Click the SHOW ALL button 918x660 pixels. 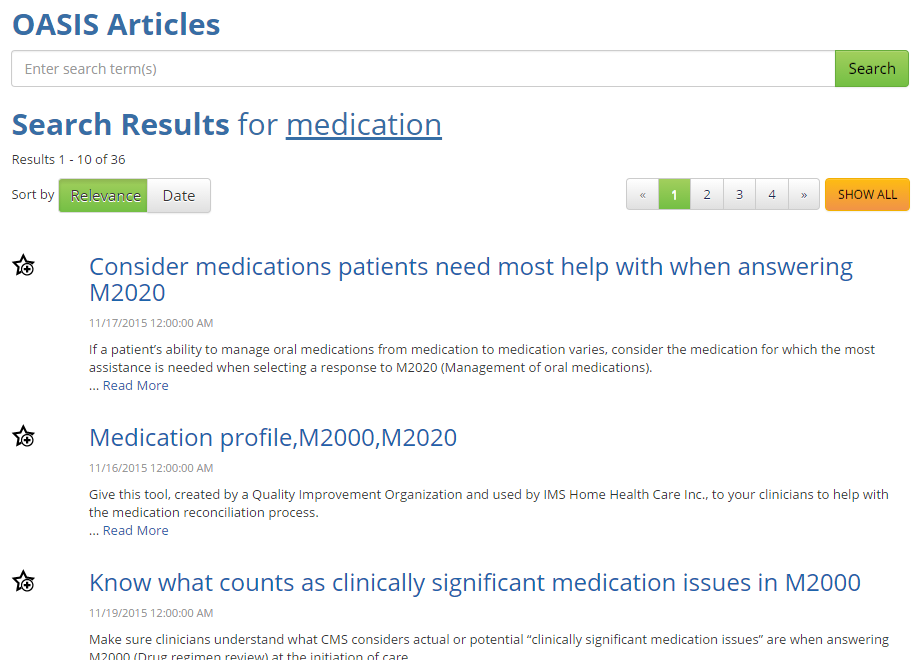[x=867, y=195]
